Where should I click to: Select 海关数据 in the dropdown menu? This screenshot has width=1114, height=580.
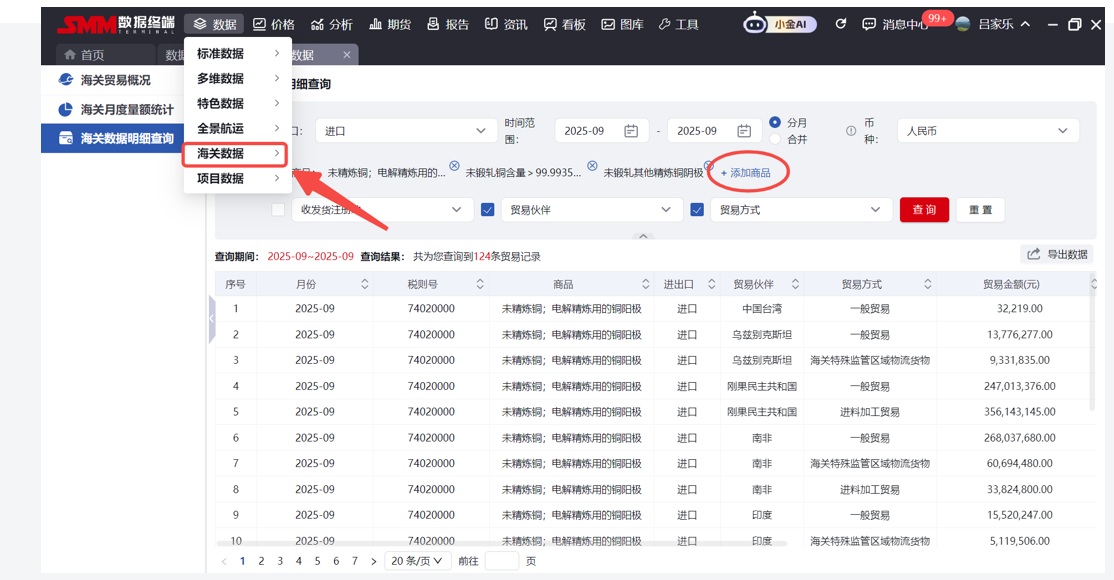pyautogui.click(x=236, y=154)
